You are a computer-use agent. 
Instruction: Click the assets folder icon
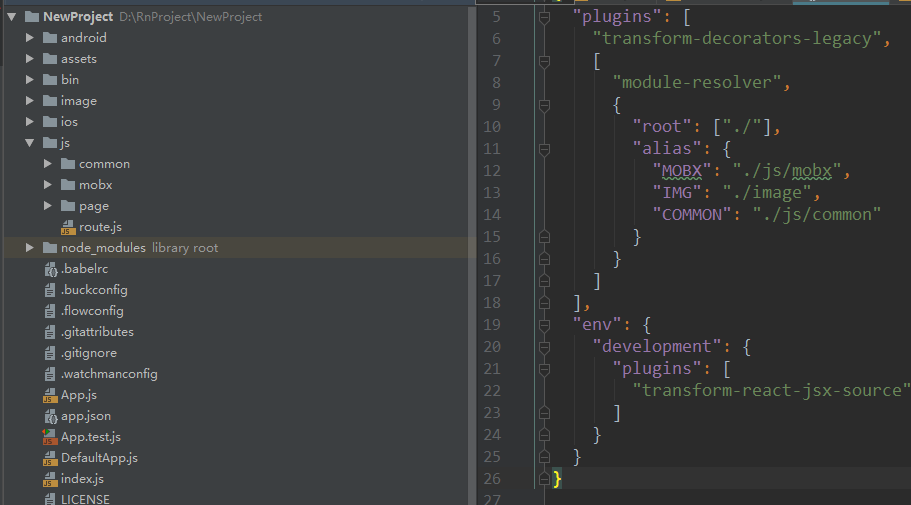tap(50, 59)
